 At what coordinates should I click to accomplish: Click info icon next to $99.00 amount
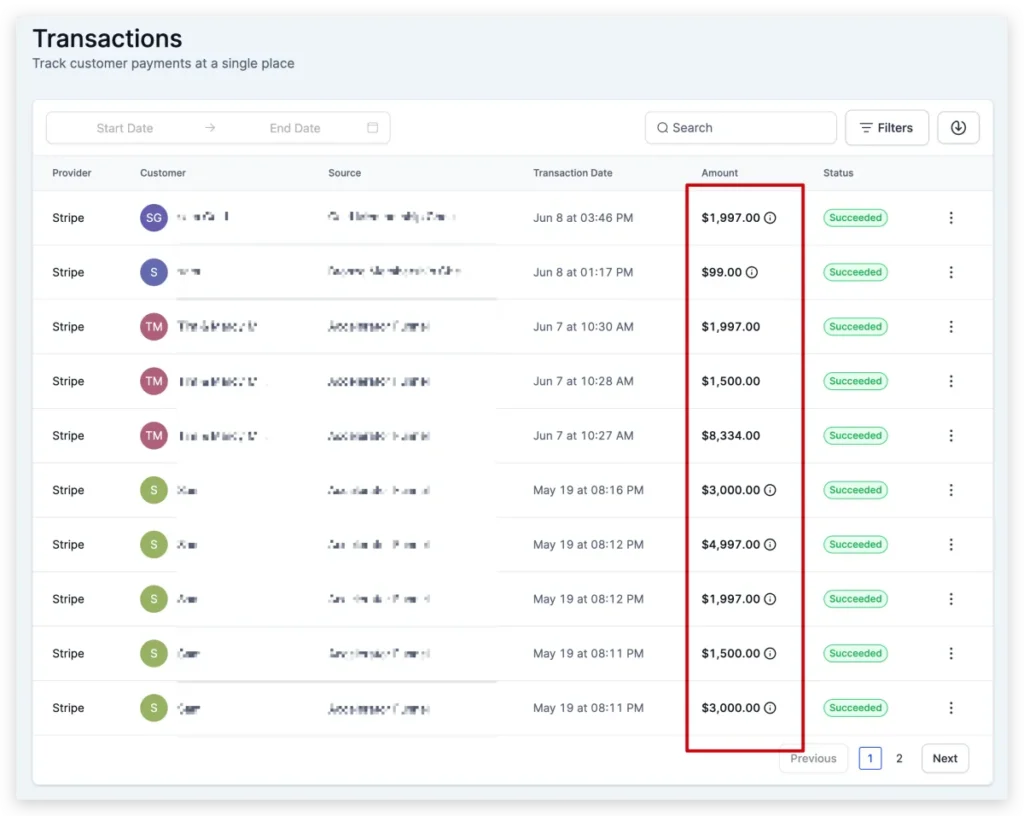tap(752, 272)
